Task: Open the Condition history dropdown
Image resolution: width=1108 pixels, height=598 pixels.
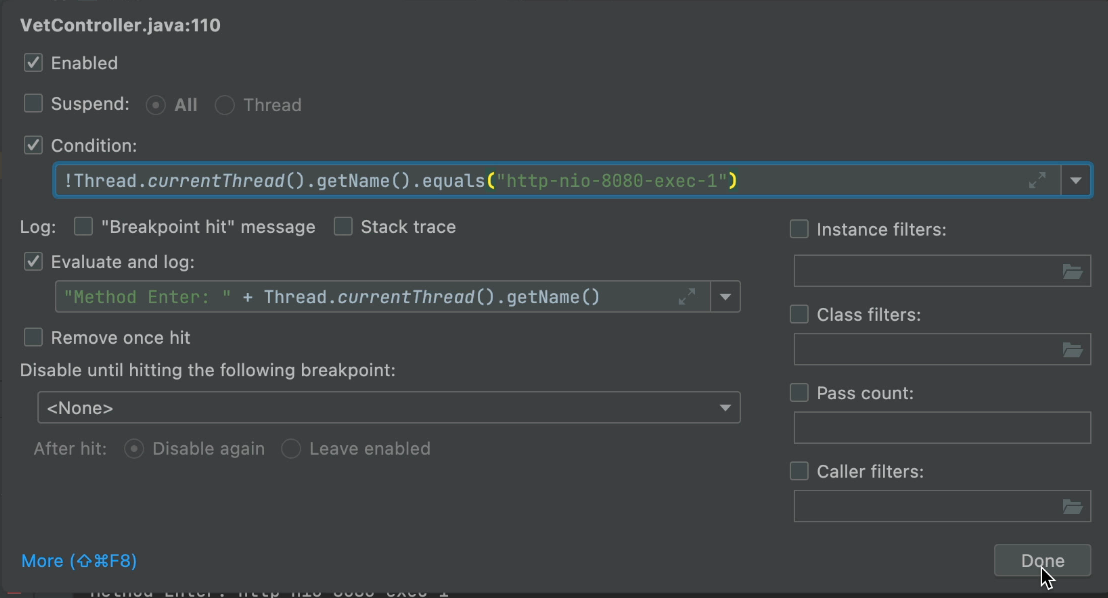Action: pos(1076,181)
